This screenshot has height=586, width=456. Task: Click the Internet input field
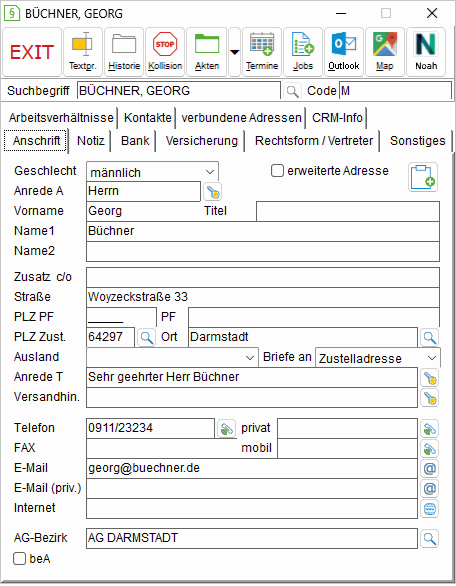[x=252, y=508]
